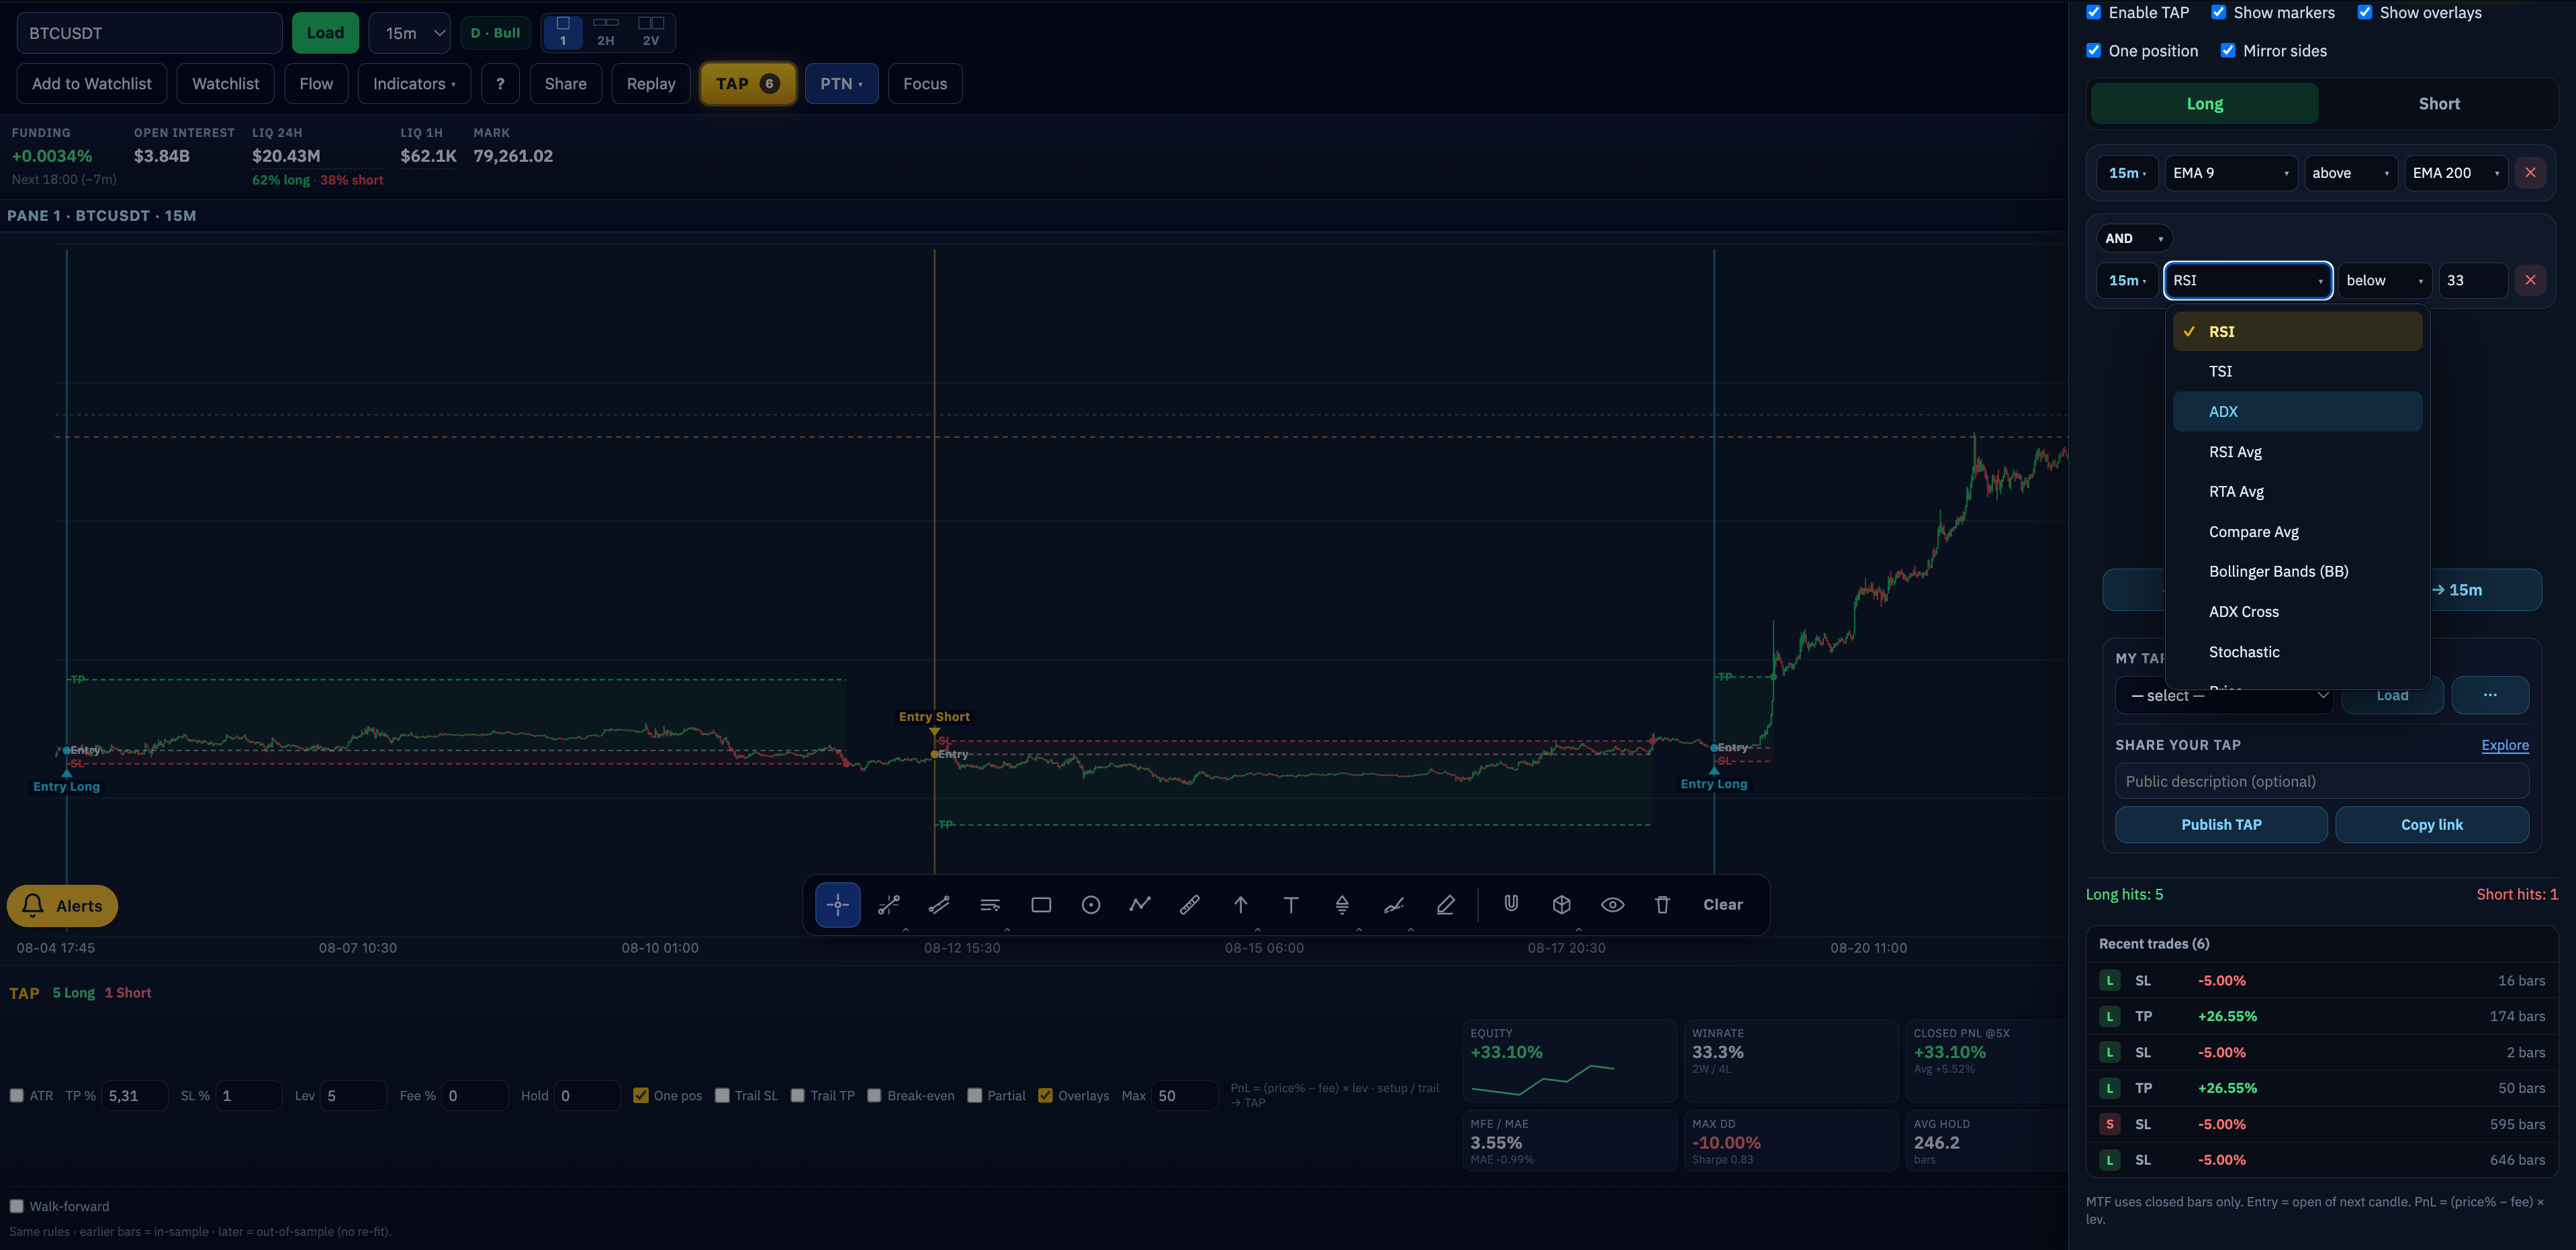Open the EMA 200 target dropdown
The height and width of the screenshot is (1250, 2576).
tap(2456, 173)
